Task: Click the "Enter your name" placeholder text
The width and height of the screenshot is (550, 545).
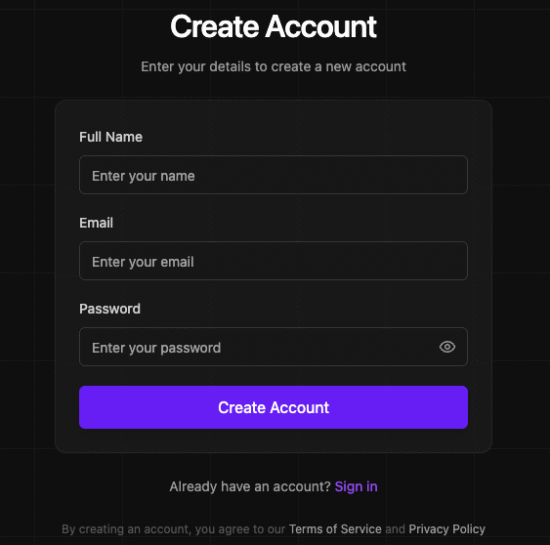Action: click(143, 176)
